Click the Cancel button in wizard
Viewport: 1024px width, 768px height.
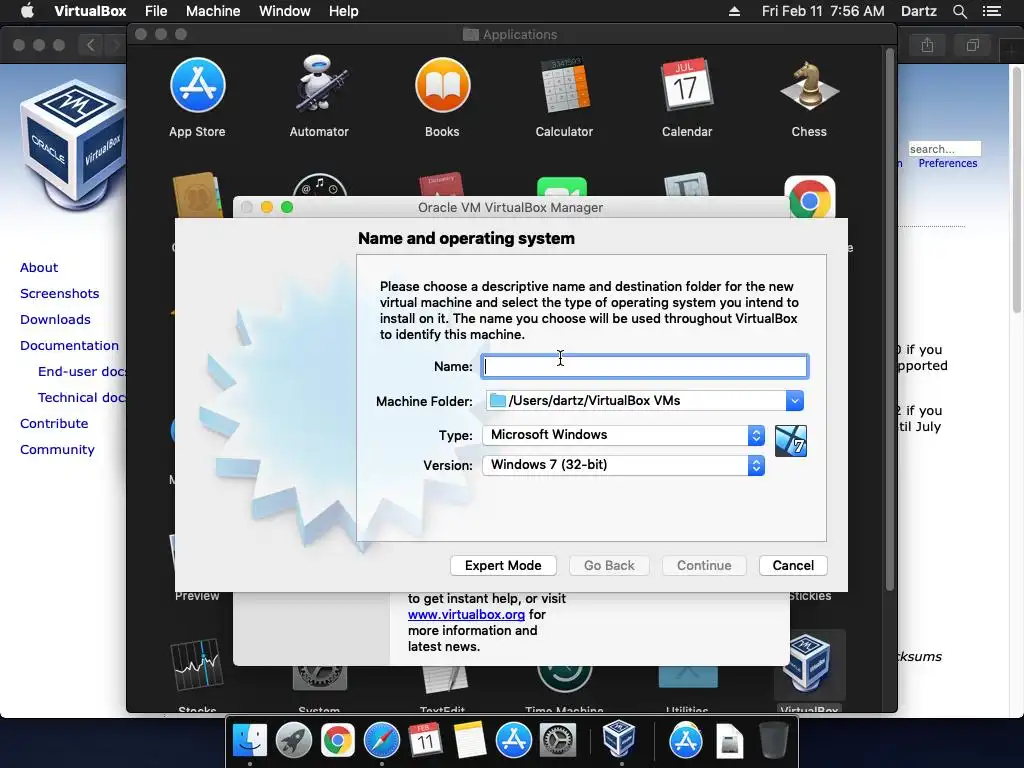point(793,566)
